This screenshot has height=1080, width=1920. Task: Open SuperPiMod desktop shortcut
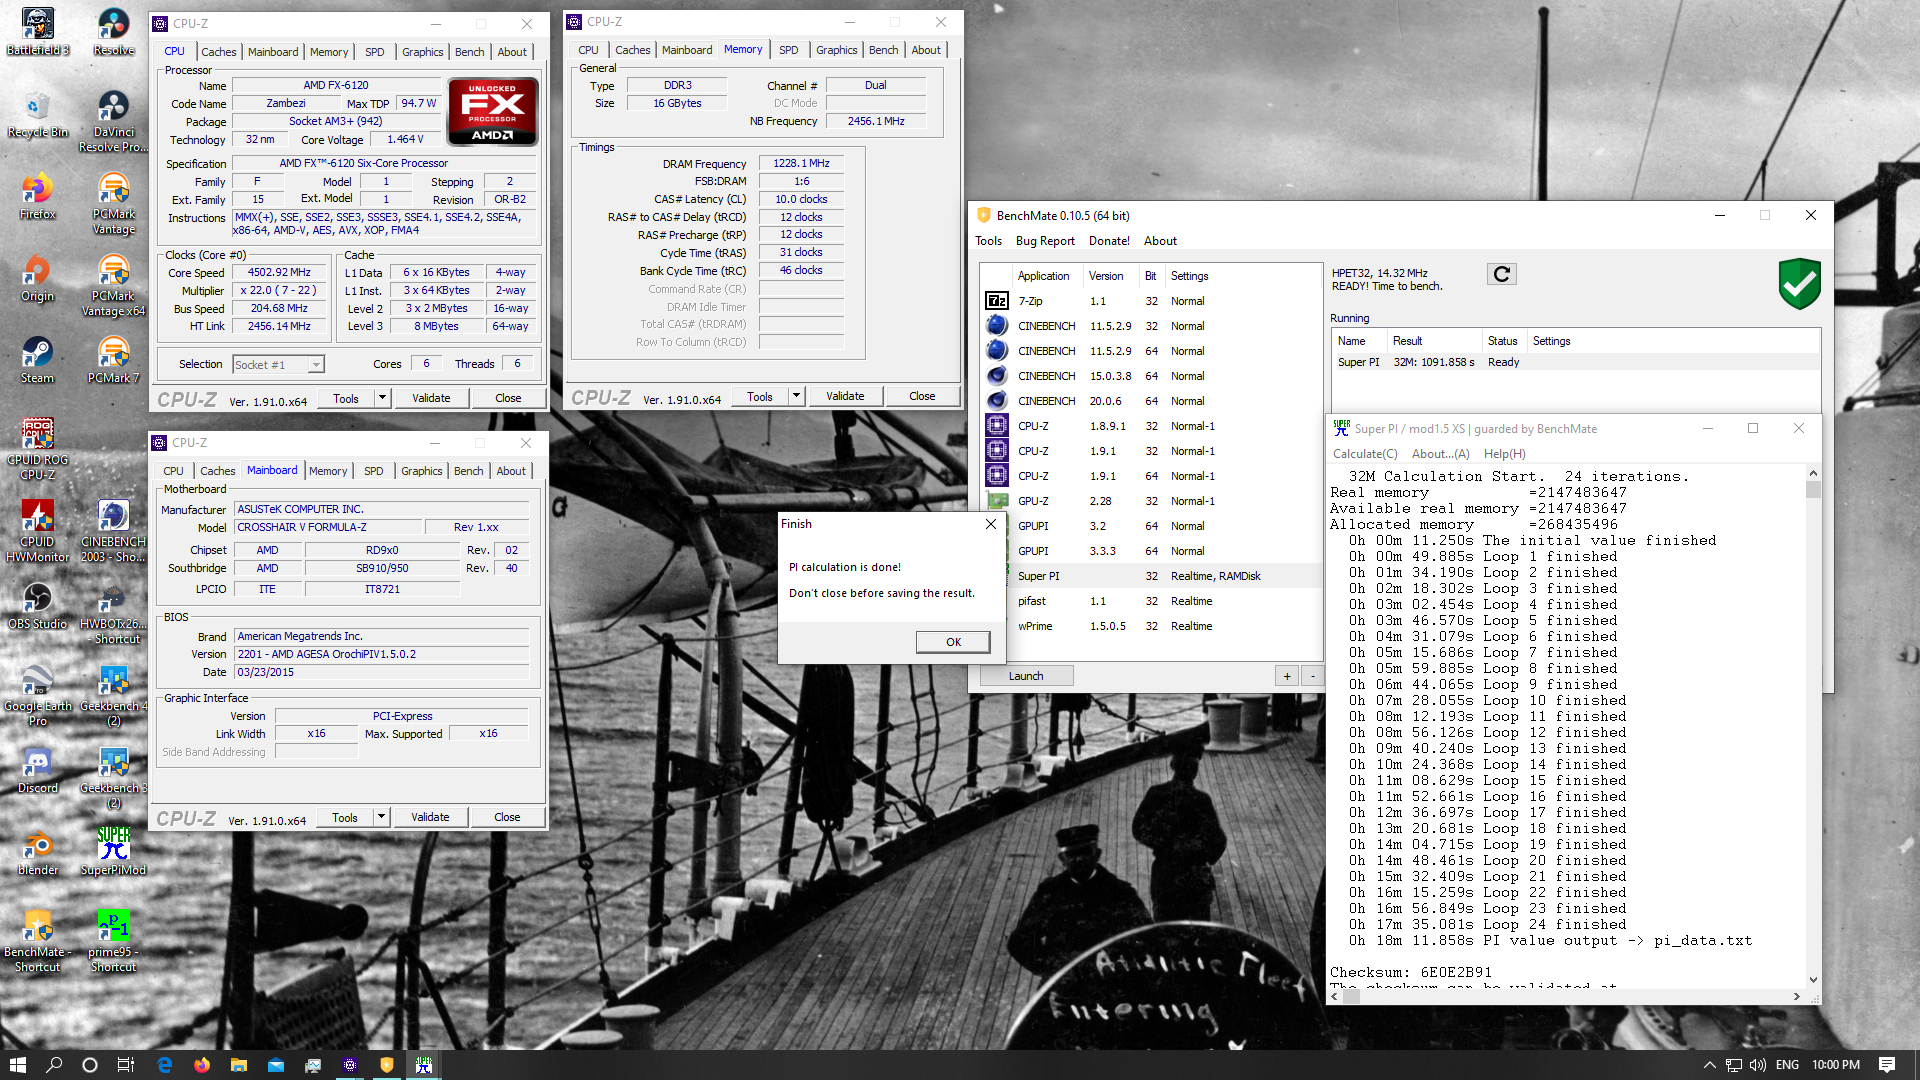(113, 851)
